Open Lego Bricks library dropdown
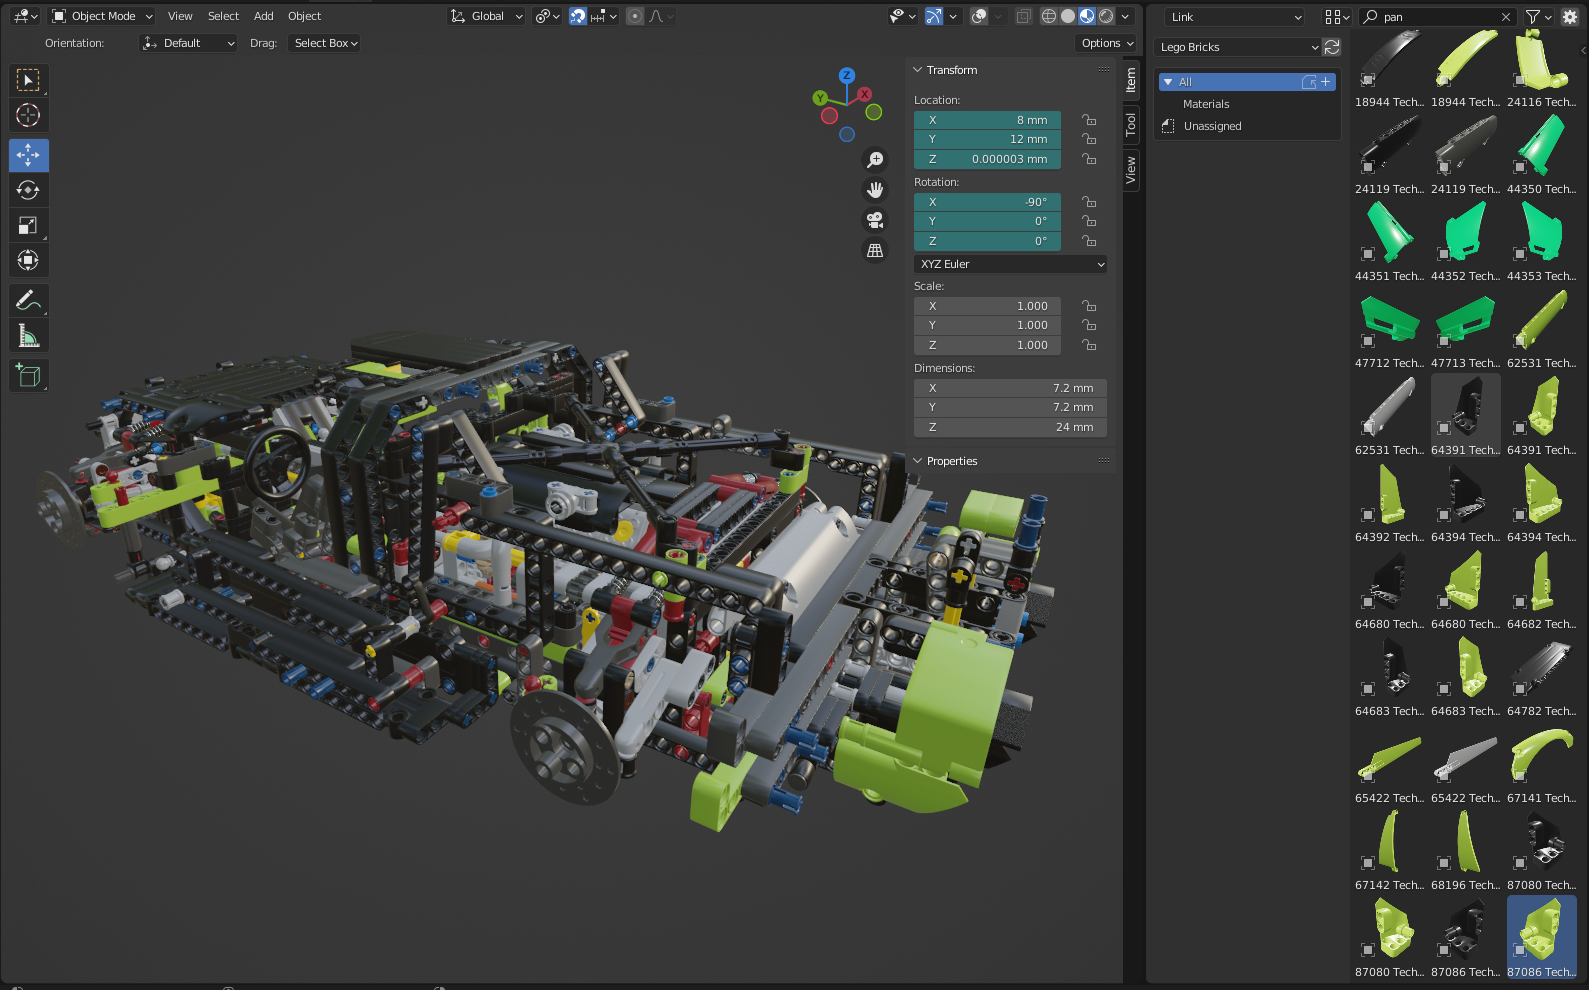Screen dimensions: 1589x990 tap(1238, 47)
